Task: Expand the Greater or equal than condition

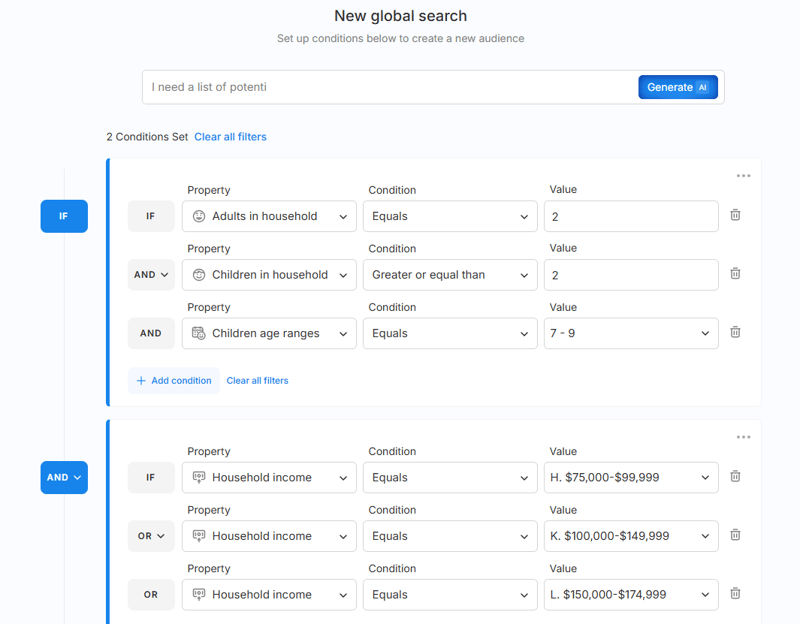Action: pos(449,275)
